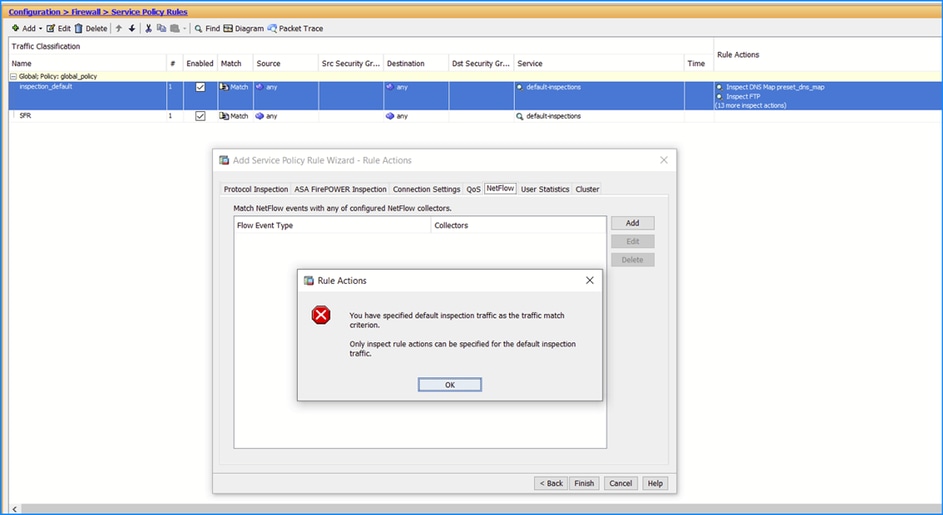The width and height of the screenshot is (943, 515).
Task: Move rule up with the up arrow
Action: [118, 28]
